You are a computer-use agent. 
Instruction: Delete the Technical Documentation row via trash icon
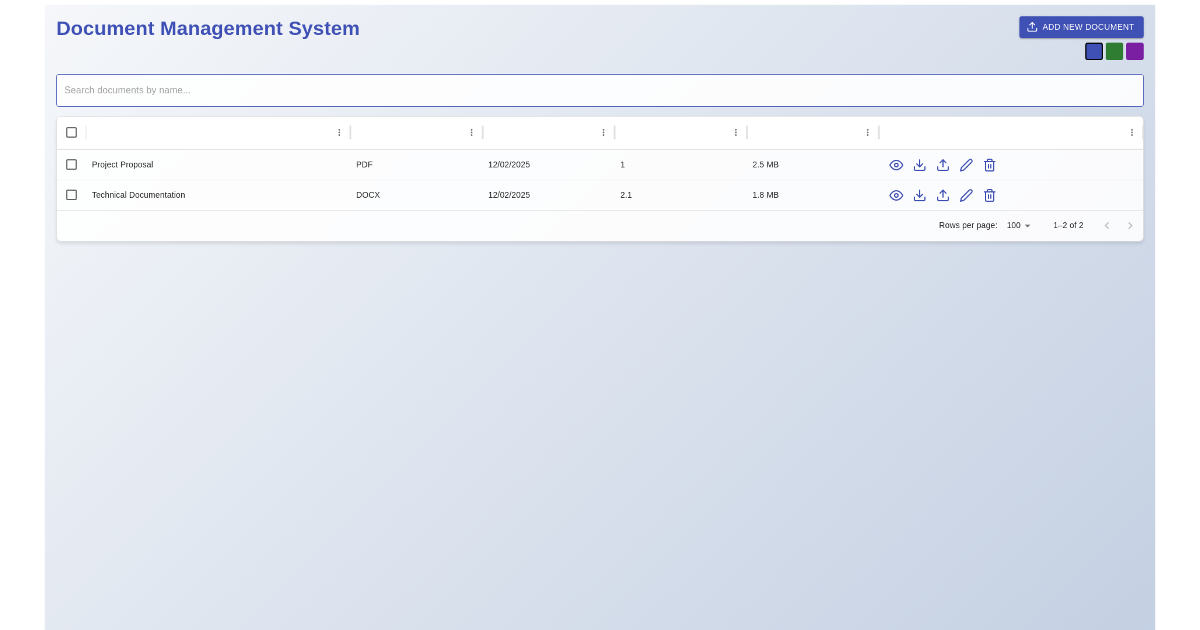990,195
